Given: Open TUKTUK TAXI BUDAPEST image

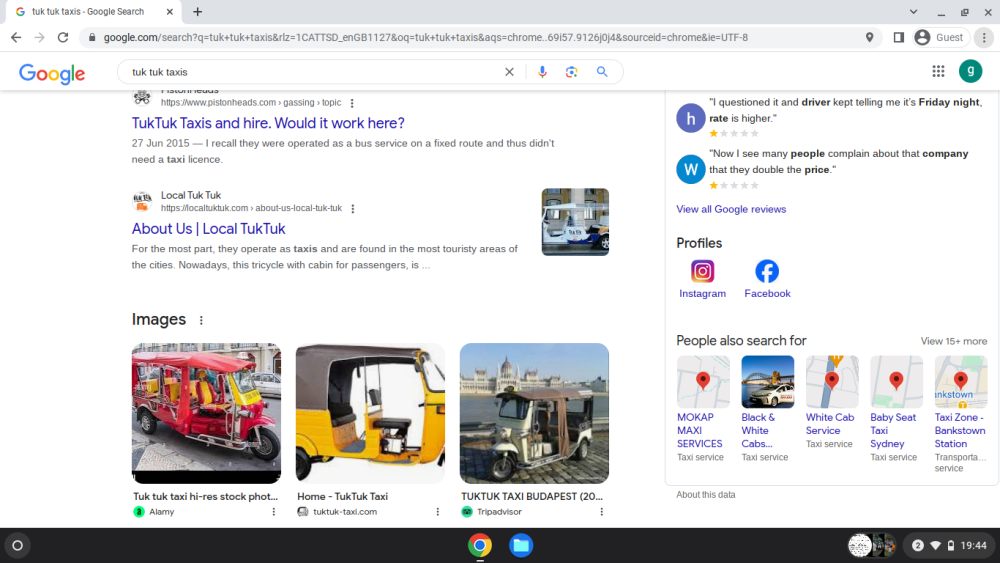Looking at the screenshot, I should click(x=534, y=413).
